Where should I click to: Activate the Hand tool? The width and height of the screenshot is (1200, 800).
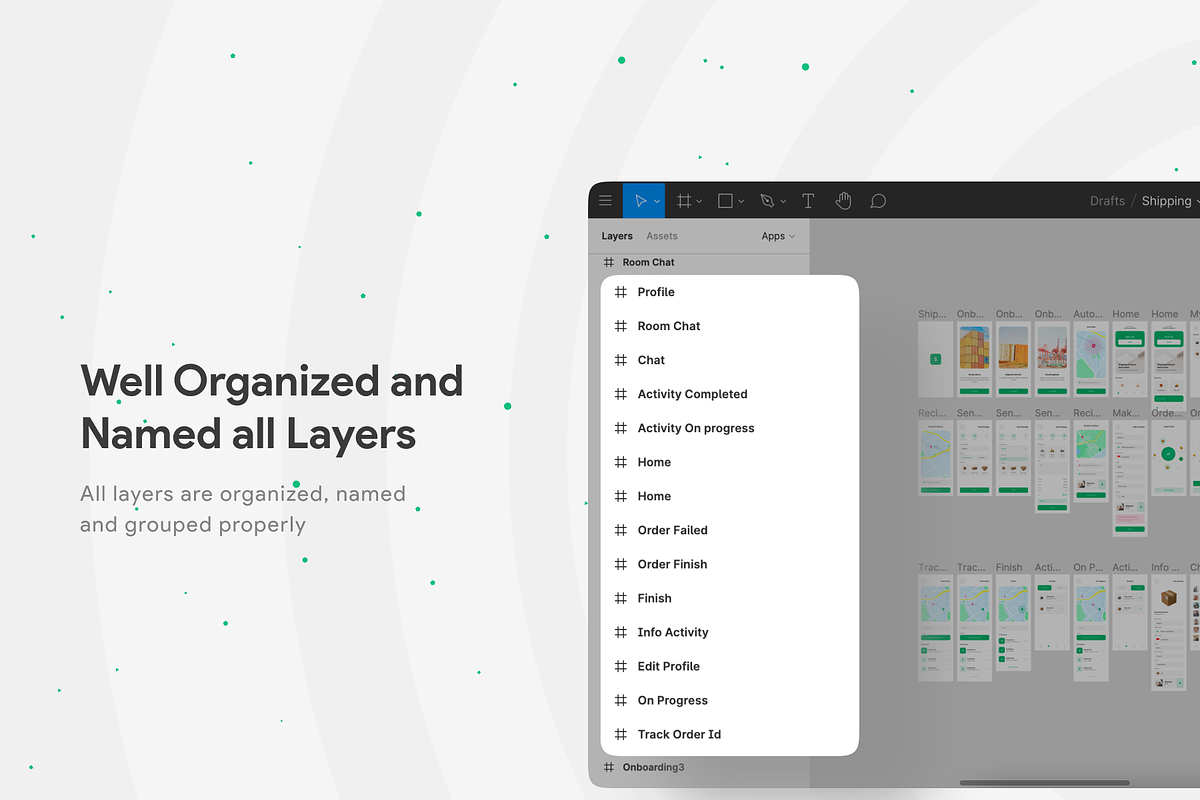pos(843,201)
